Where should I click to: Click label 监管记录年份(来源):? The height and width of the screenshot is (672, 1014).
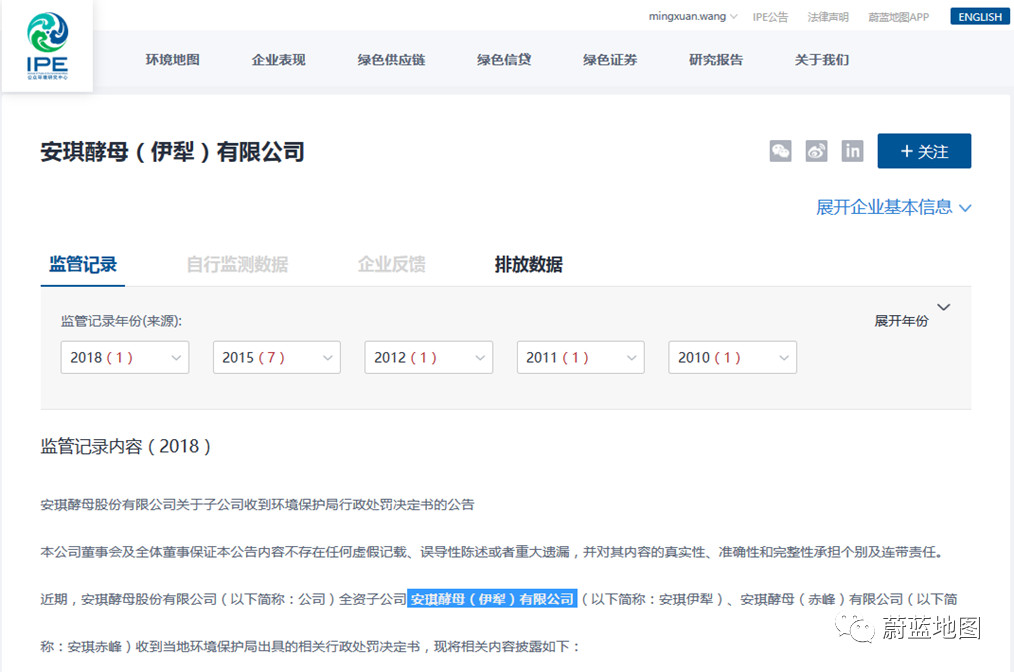tap(122, 321)
